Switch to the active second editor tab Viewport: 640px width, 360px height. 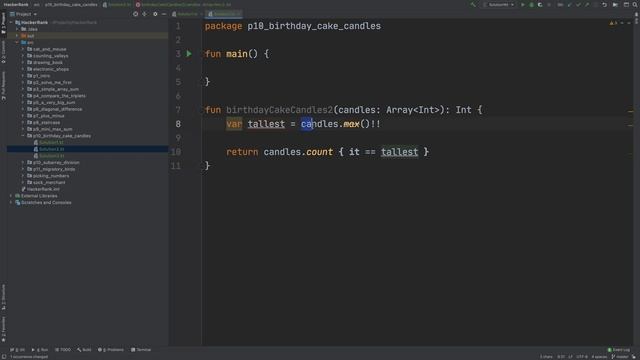224,14
